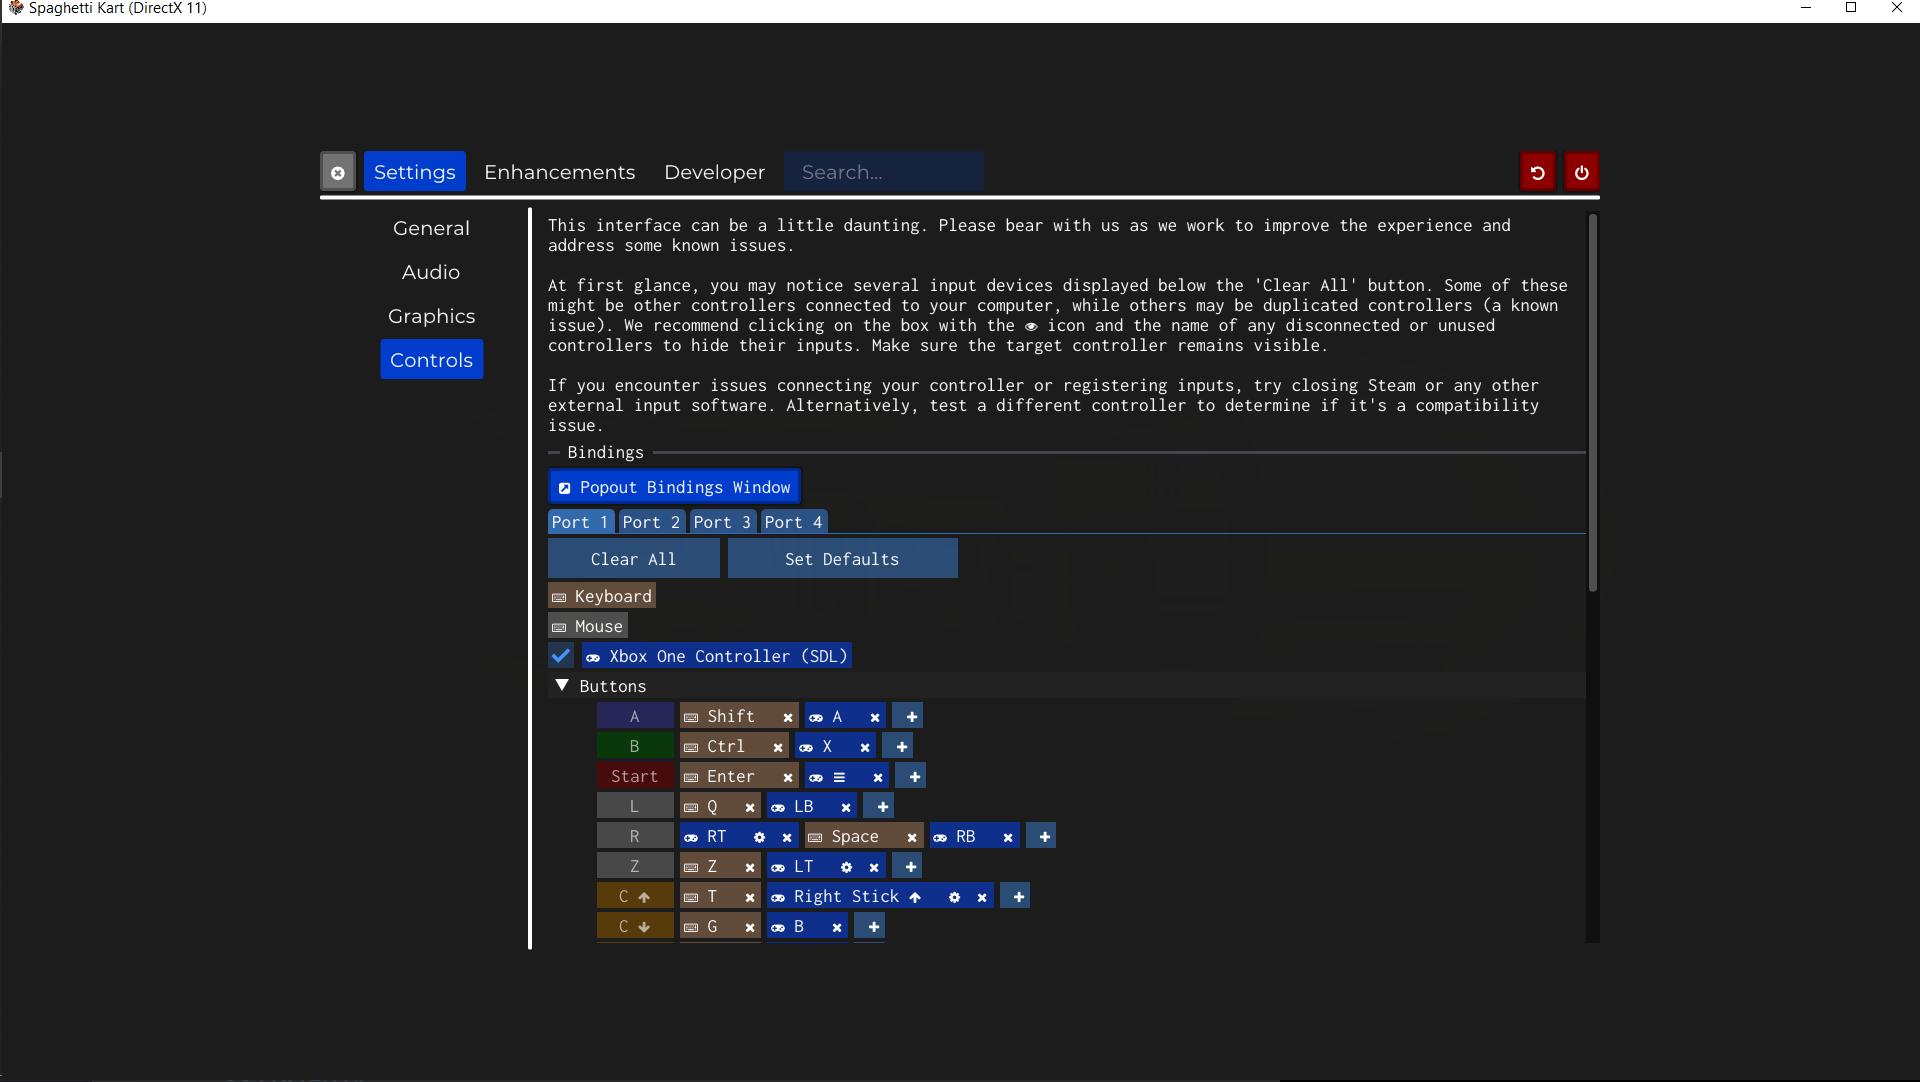Close the menu with the X icon
Image resolution: width=1920 pixels, height=1082 pixels.
(x=338, y=172)
